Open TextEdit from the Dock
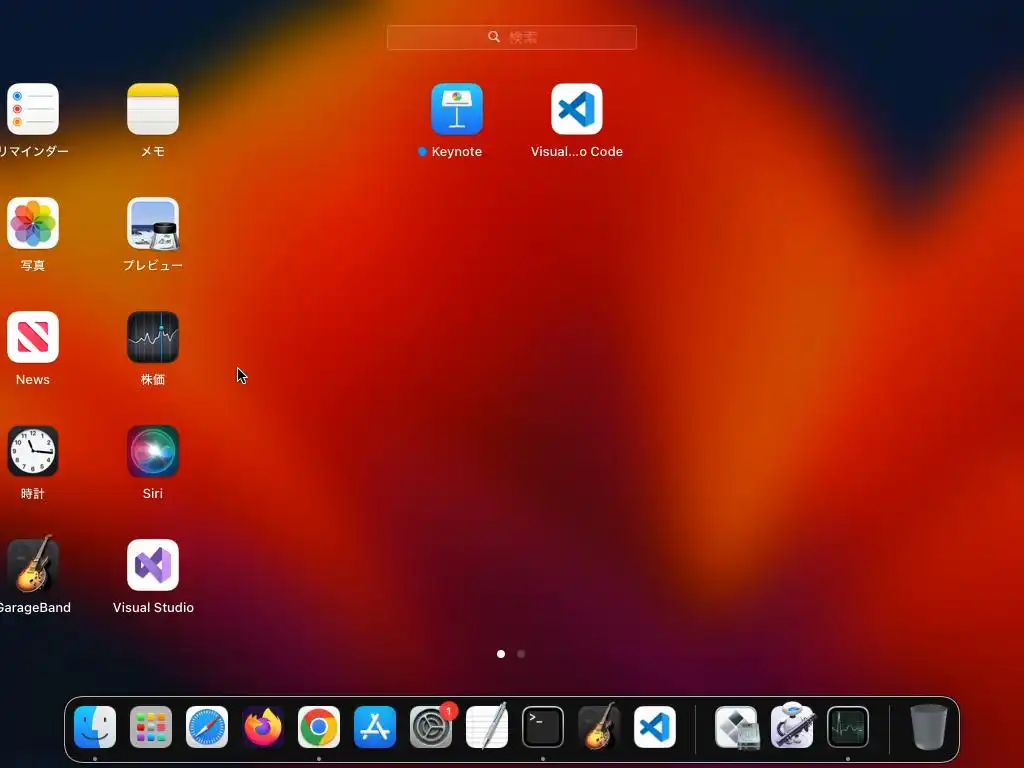 coord(487,727)
